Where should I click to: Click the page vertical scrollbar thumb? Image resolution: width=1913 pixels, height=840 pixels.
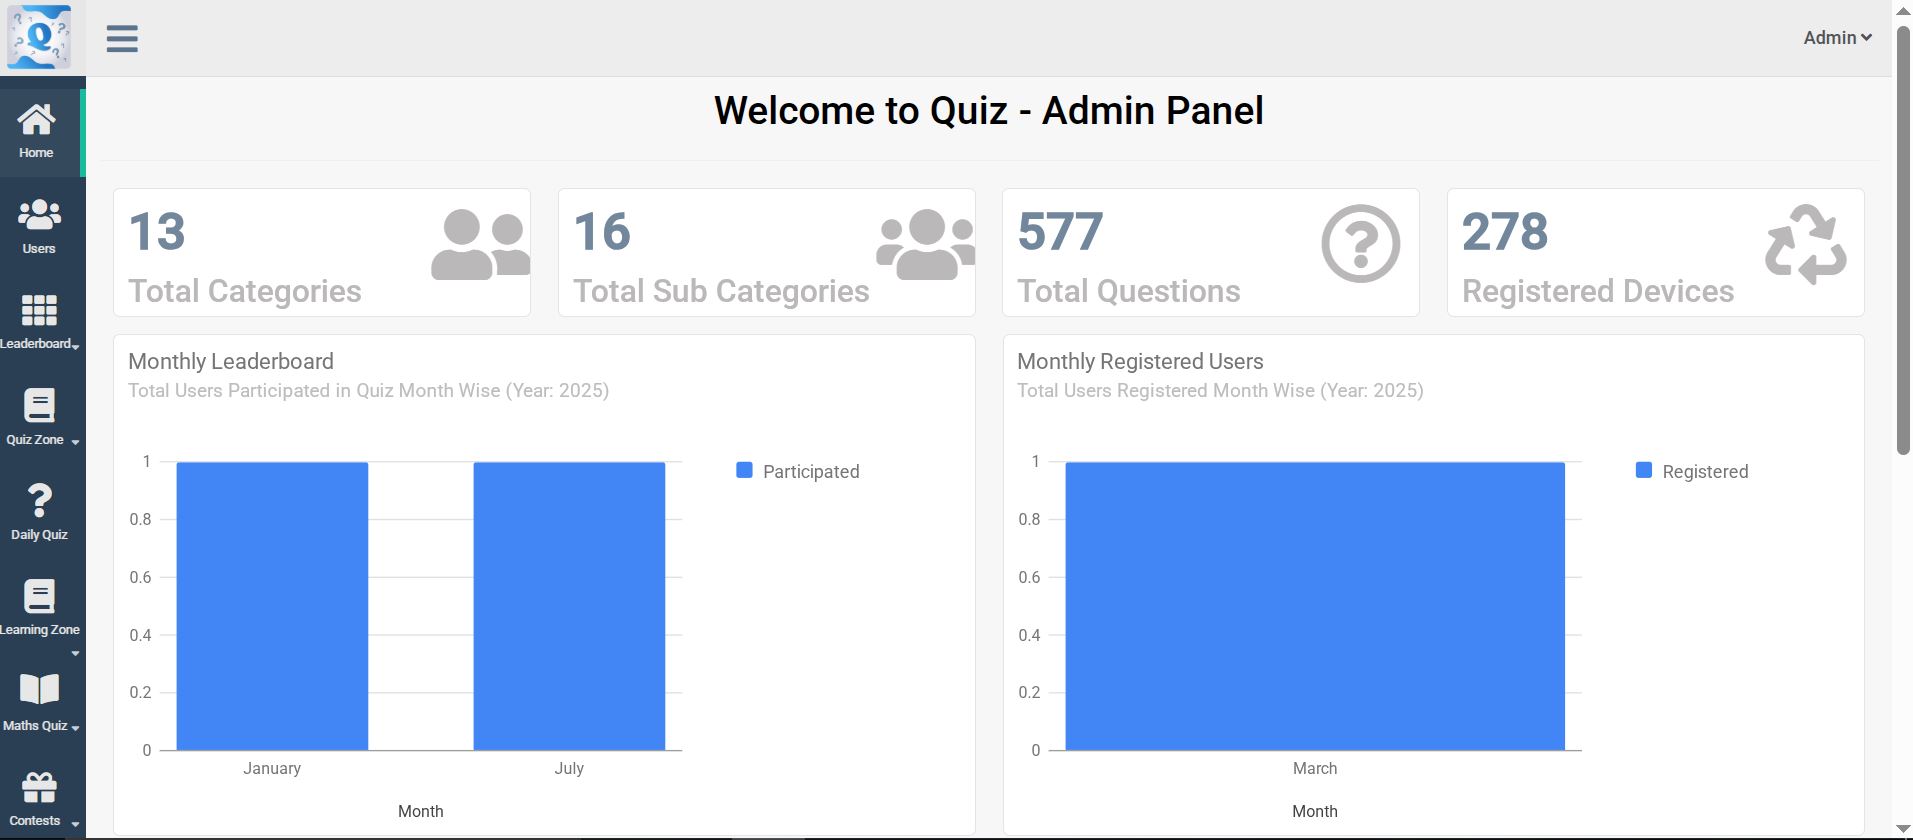(1903, 240)
